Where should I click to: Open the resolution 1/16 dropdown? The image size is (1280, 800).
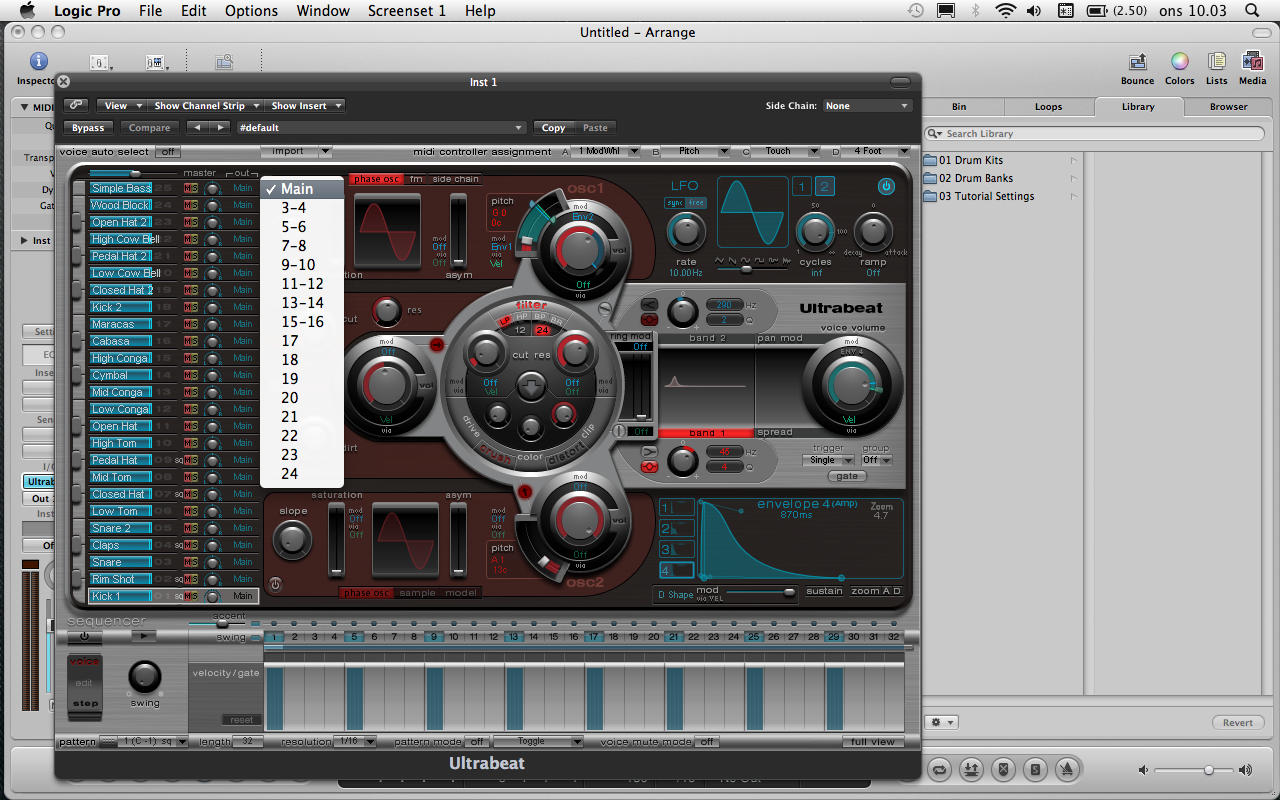click(355, 742)
